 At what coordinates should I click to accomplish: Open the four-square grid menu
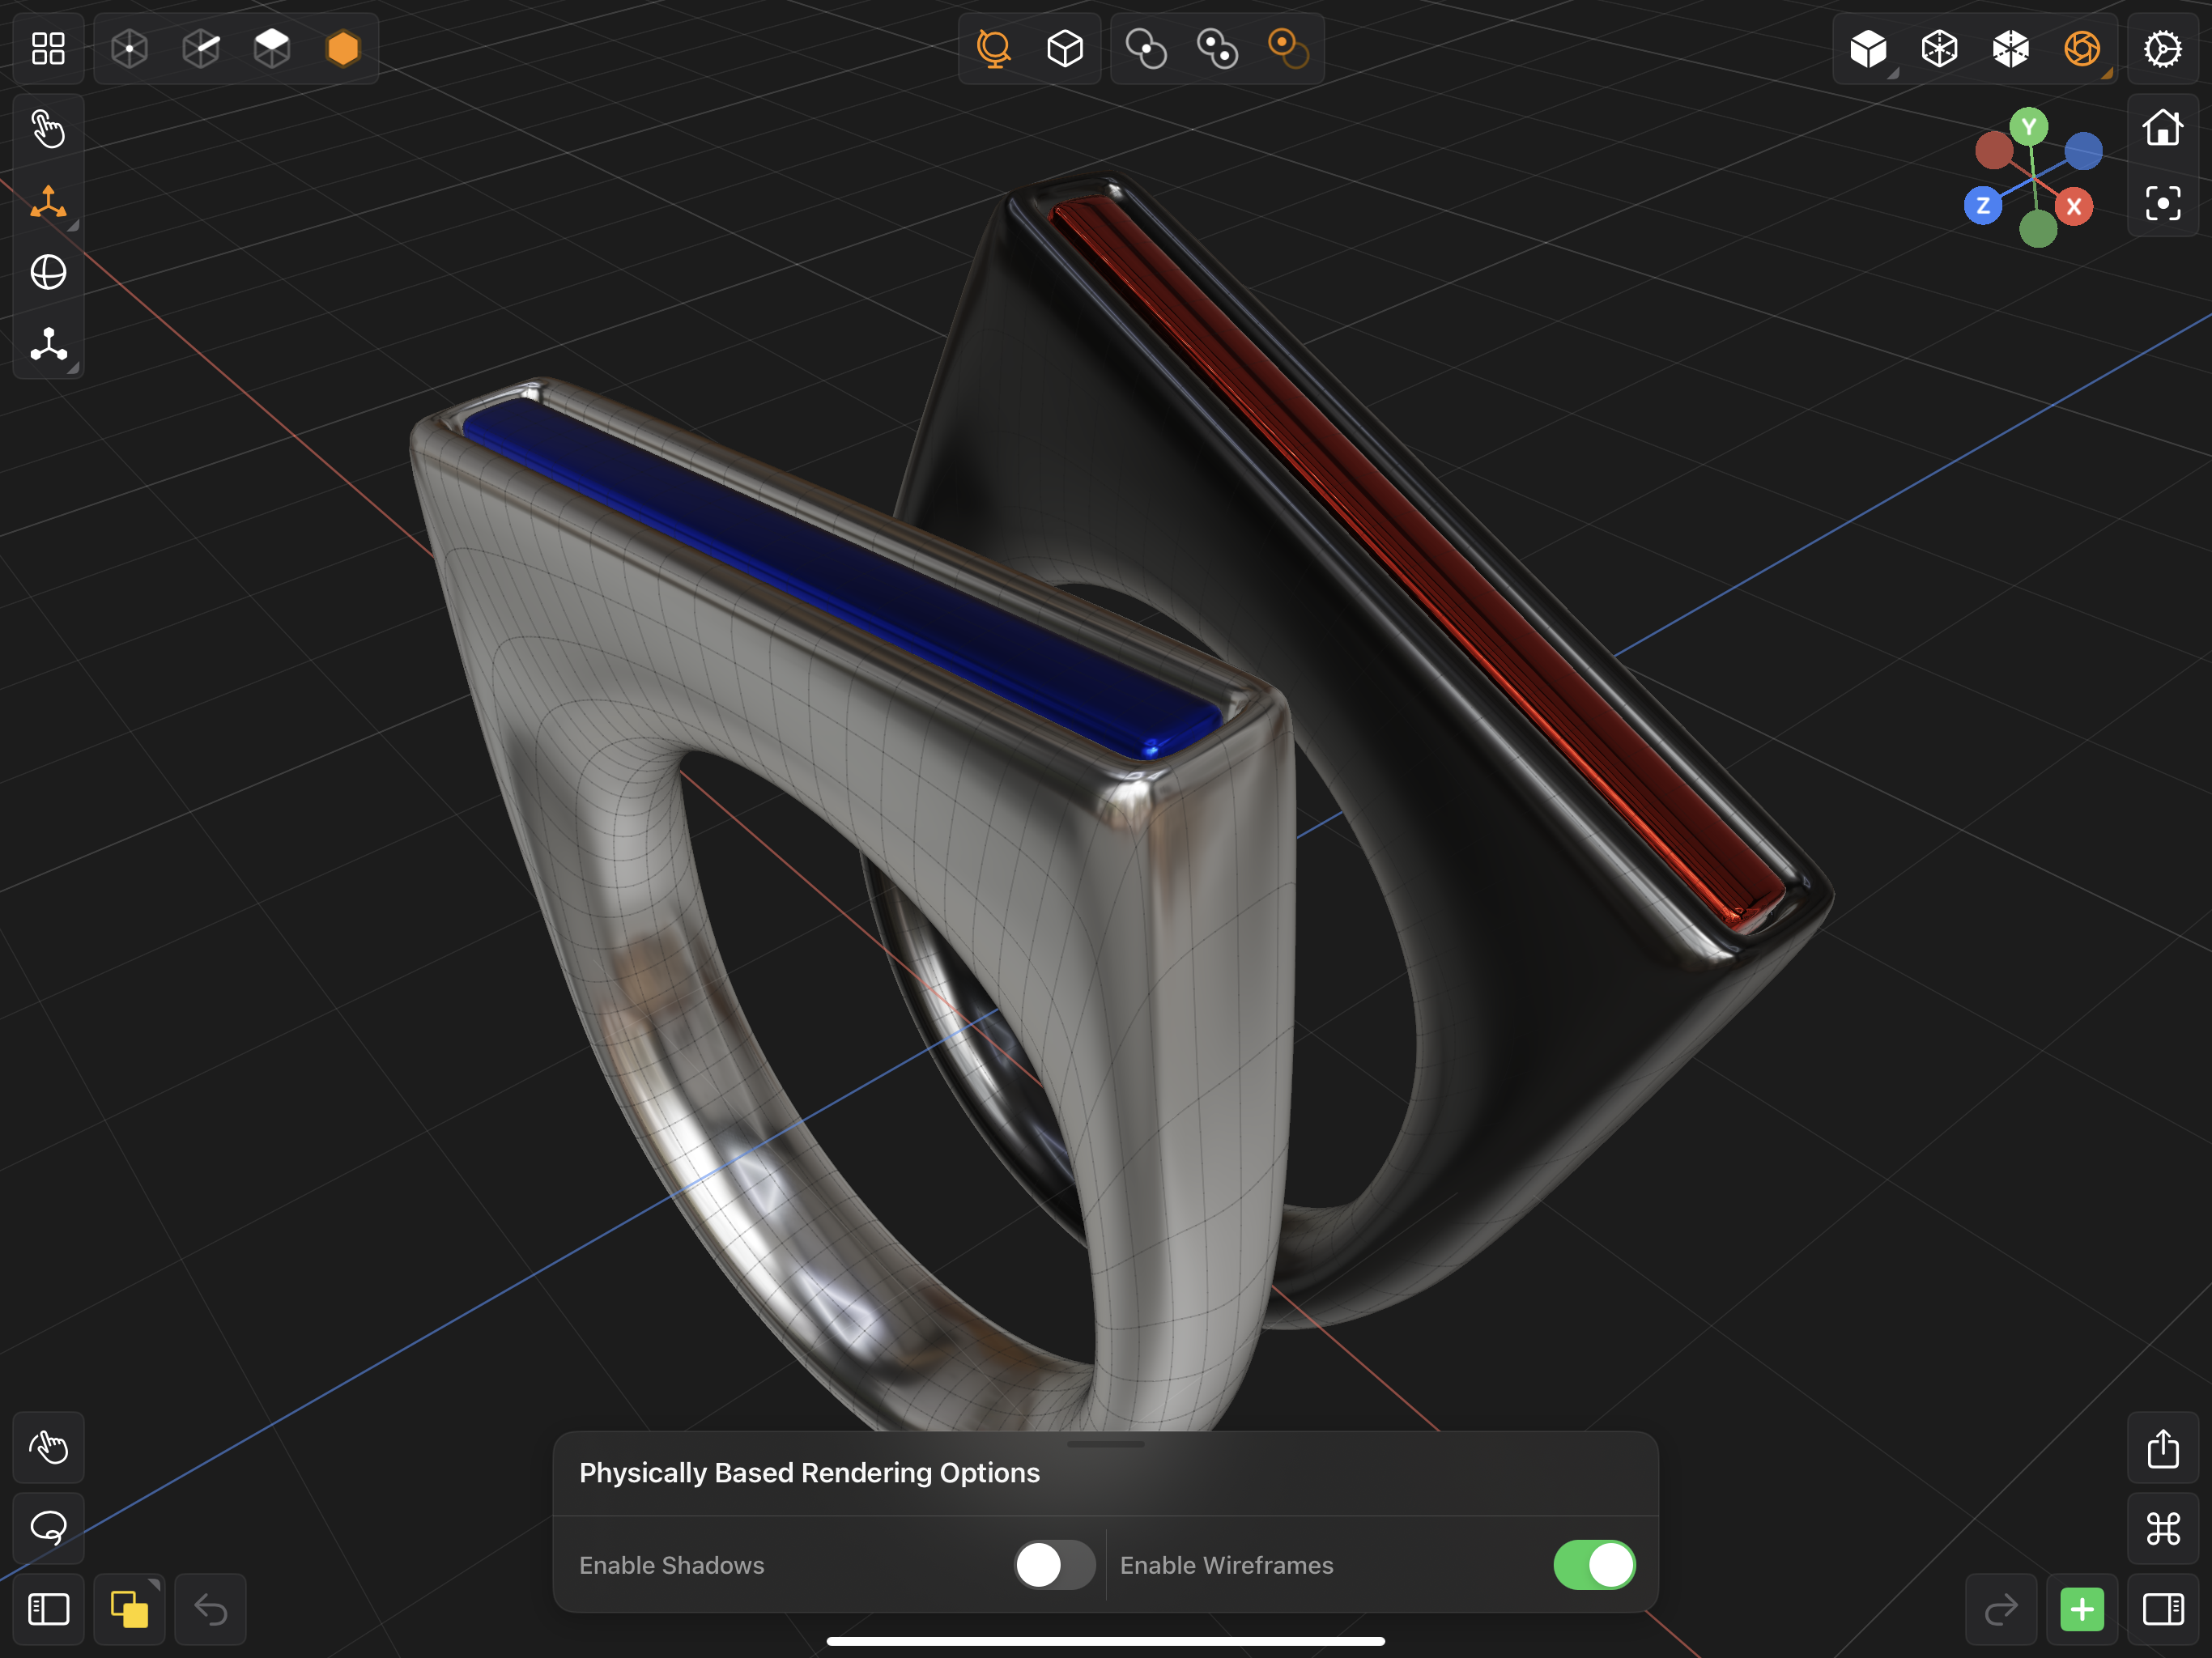coord(48,48)
